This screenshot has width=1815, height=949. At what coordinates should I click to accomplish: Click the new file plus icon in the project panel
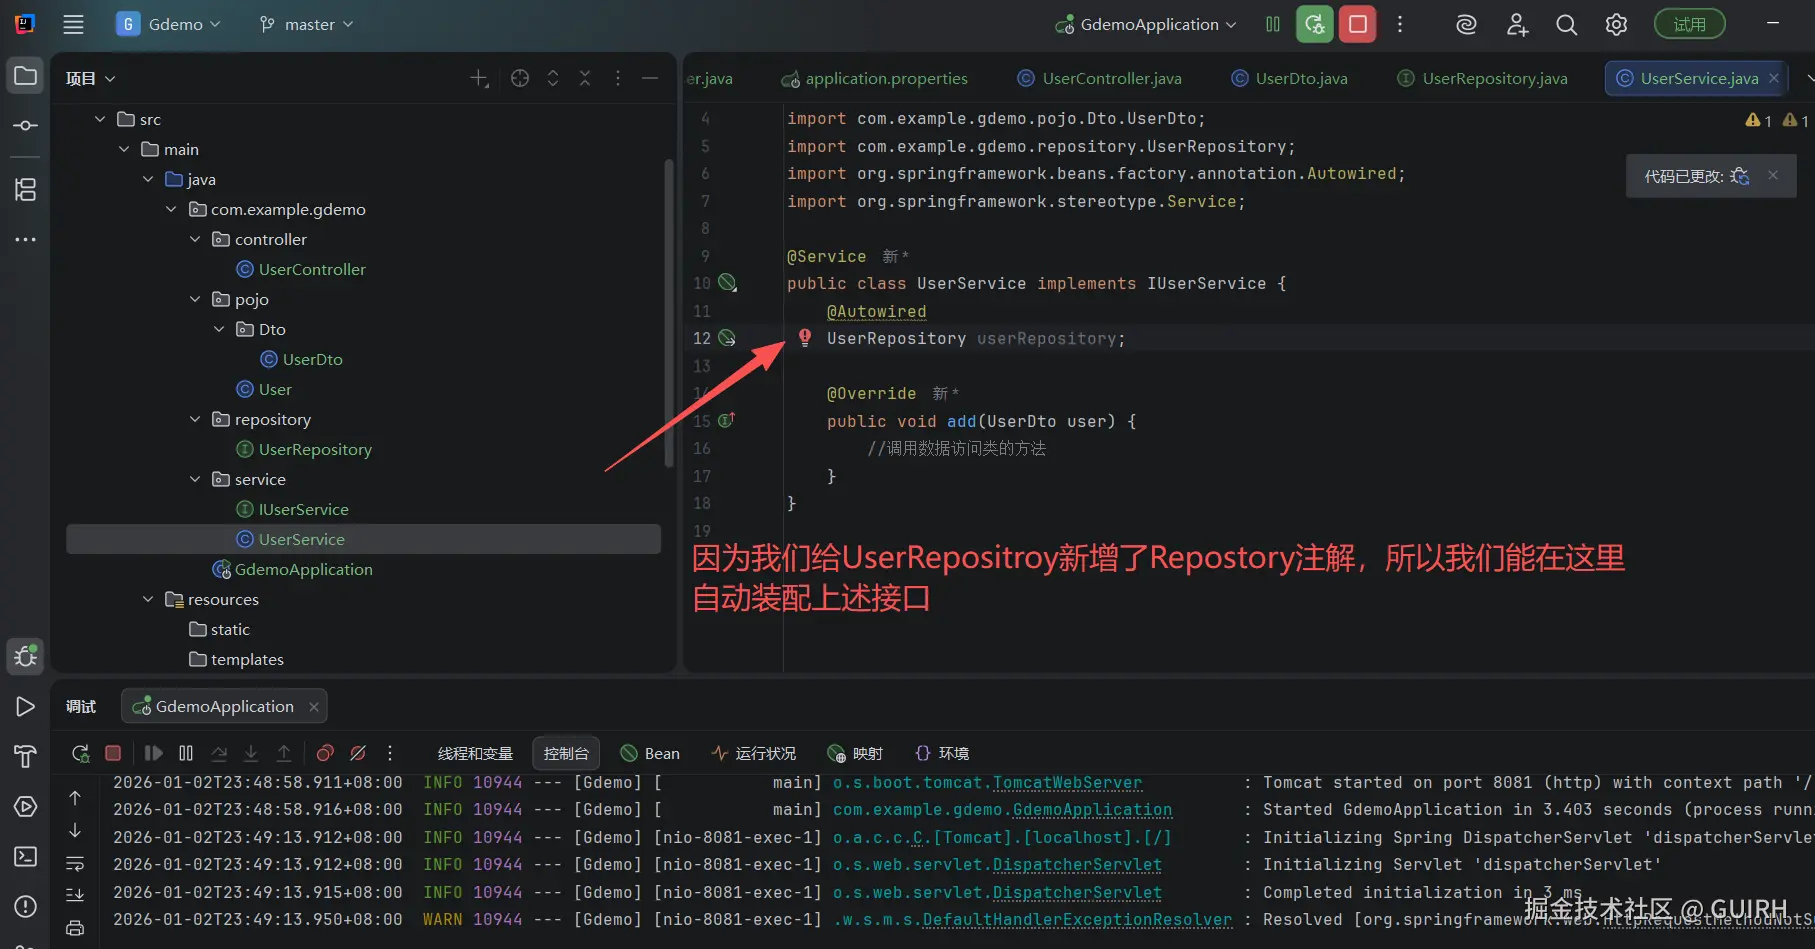(480, 79)
